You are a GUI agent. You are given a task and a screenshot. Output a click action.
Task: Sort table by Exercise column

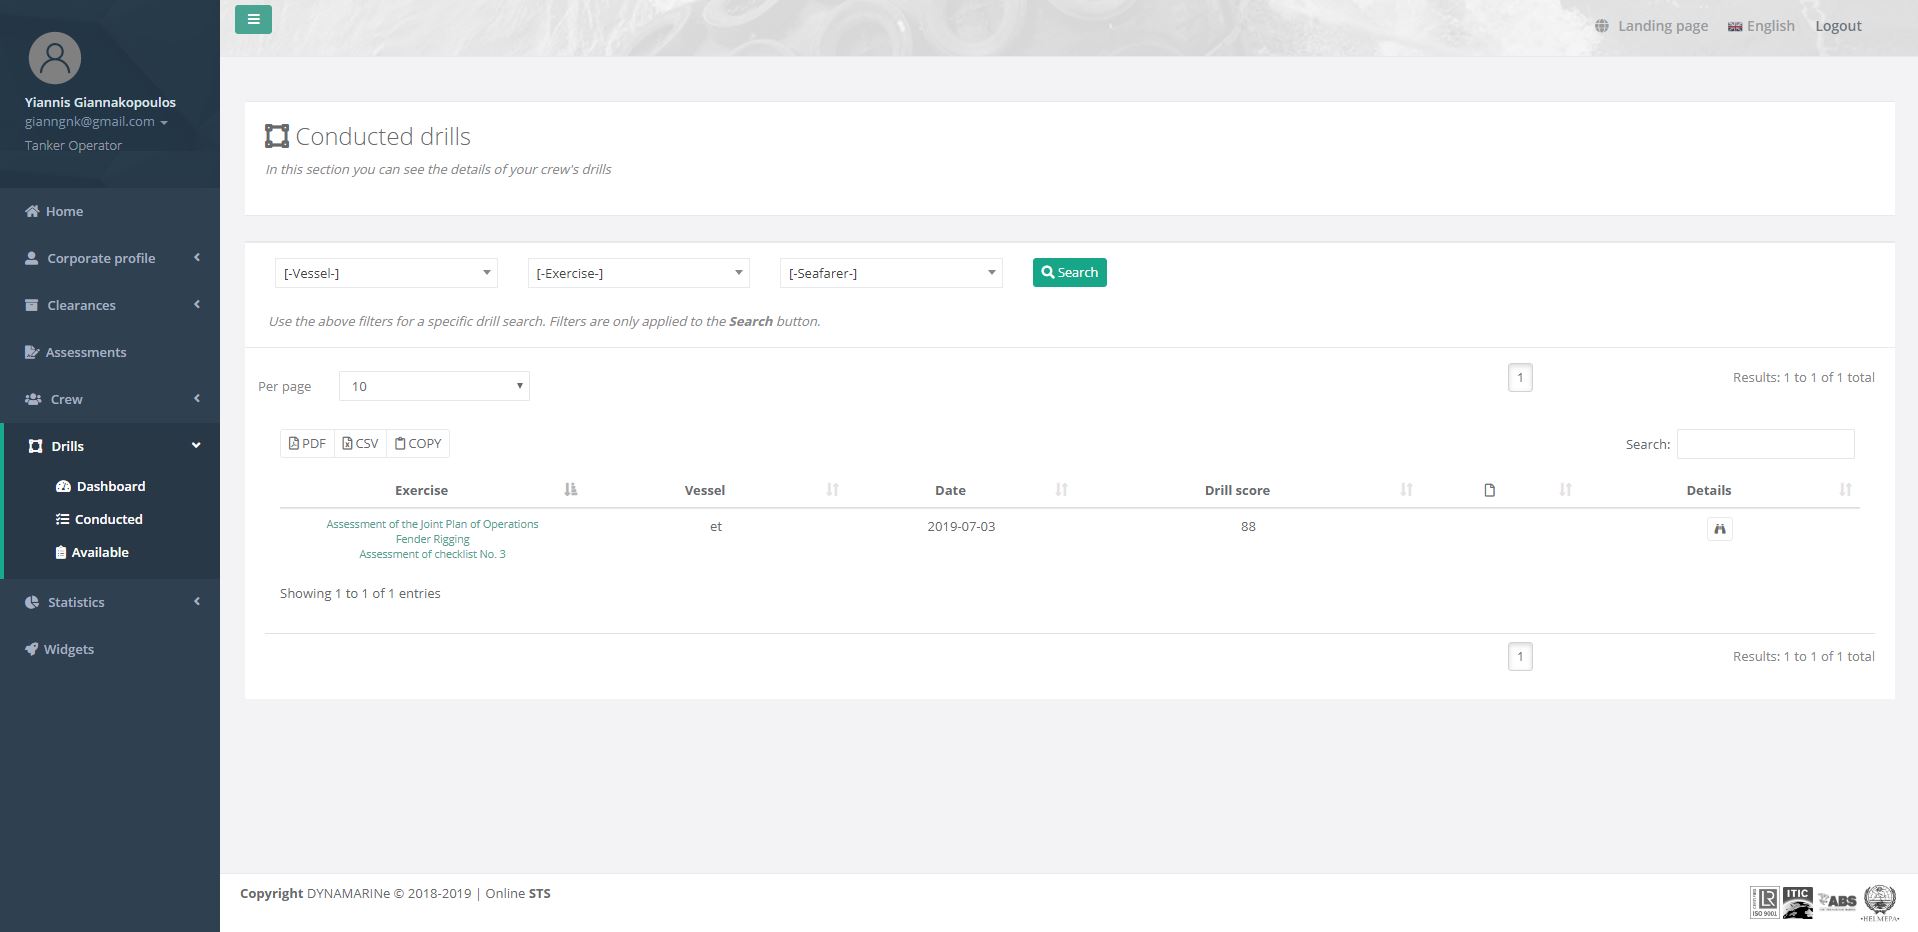421,490
